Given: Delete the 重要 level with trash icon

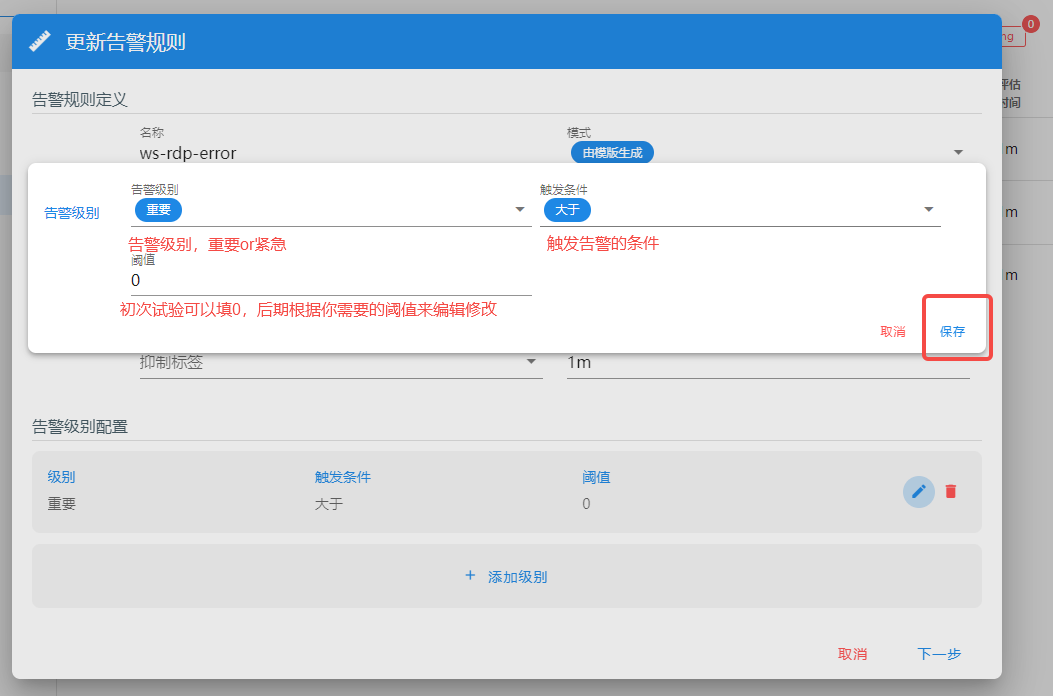Looking at the screenshot, I should tap(951, 492).
